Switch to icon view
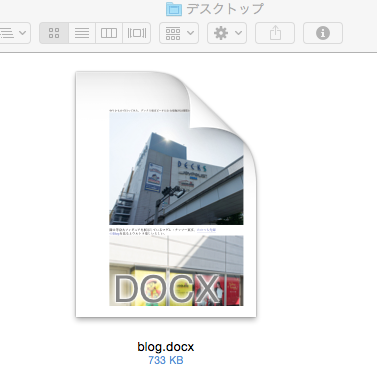The image size is (377, 387). coord(54,33)
